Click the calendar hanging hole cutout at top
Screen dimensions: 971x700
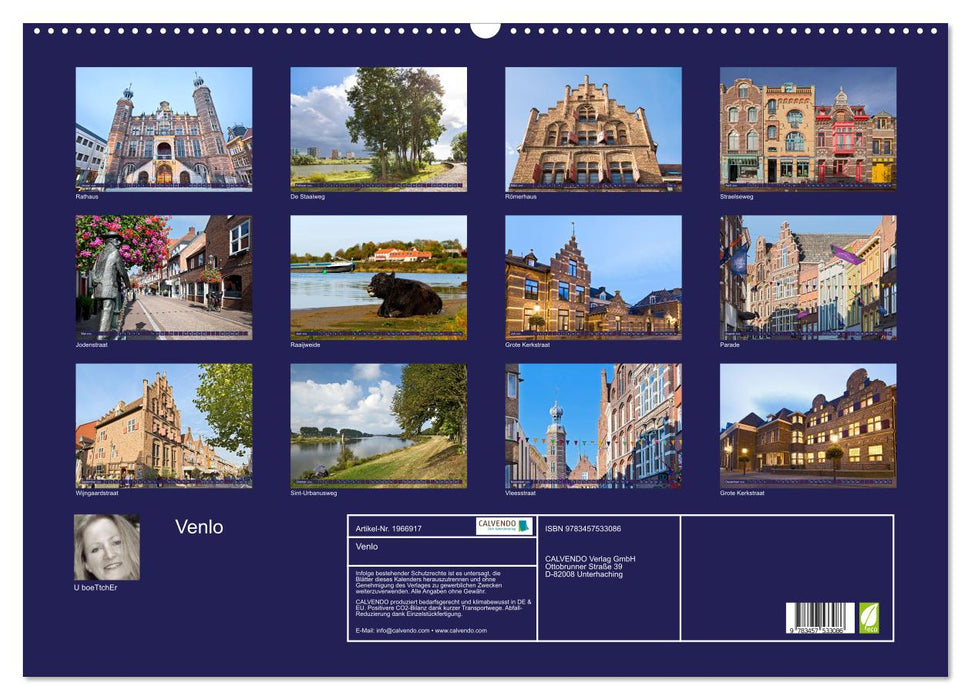click(x=485, y=29)
